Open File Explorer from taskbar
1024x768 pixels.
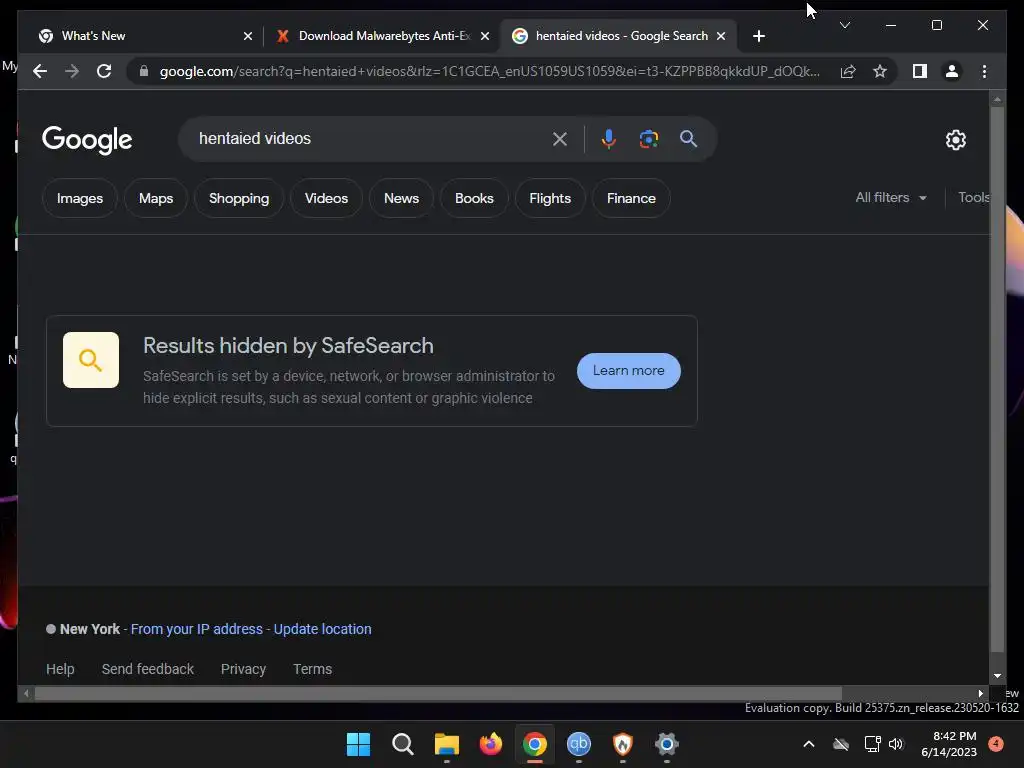tap(447, 744)
